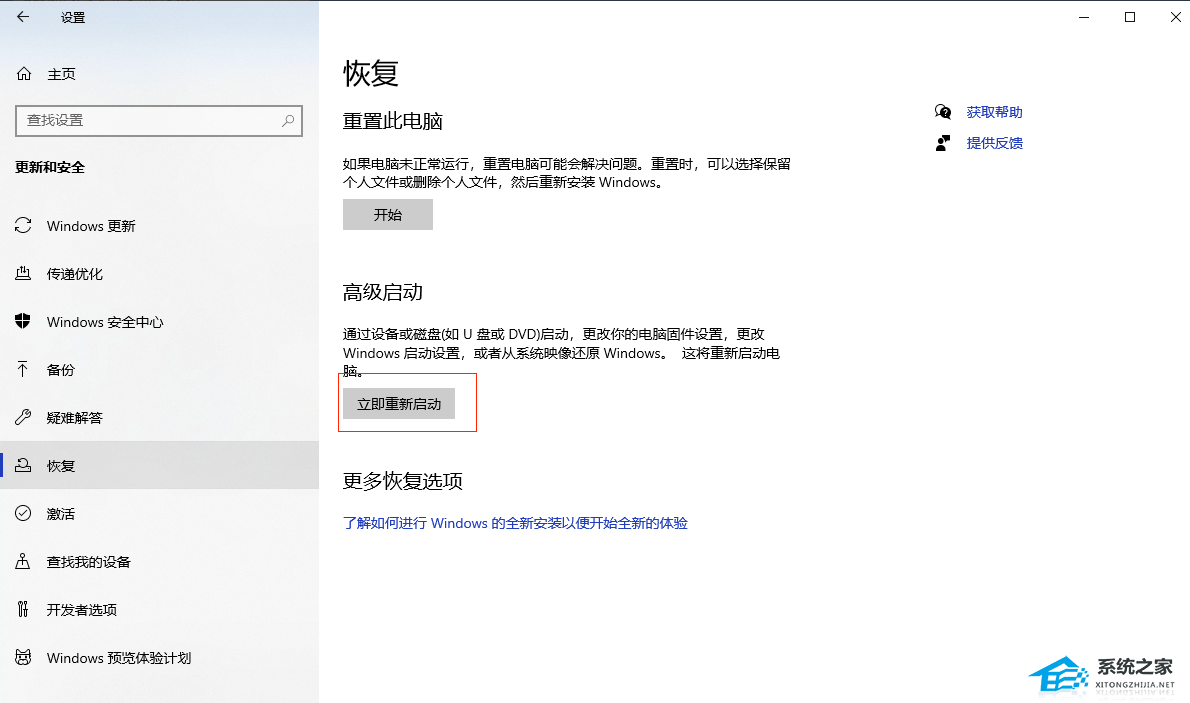
Task: Click the 高级启动 section heading
Action: click(x=382, y=292)
